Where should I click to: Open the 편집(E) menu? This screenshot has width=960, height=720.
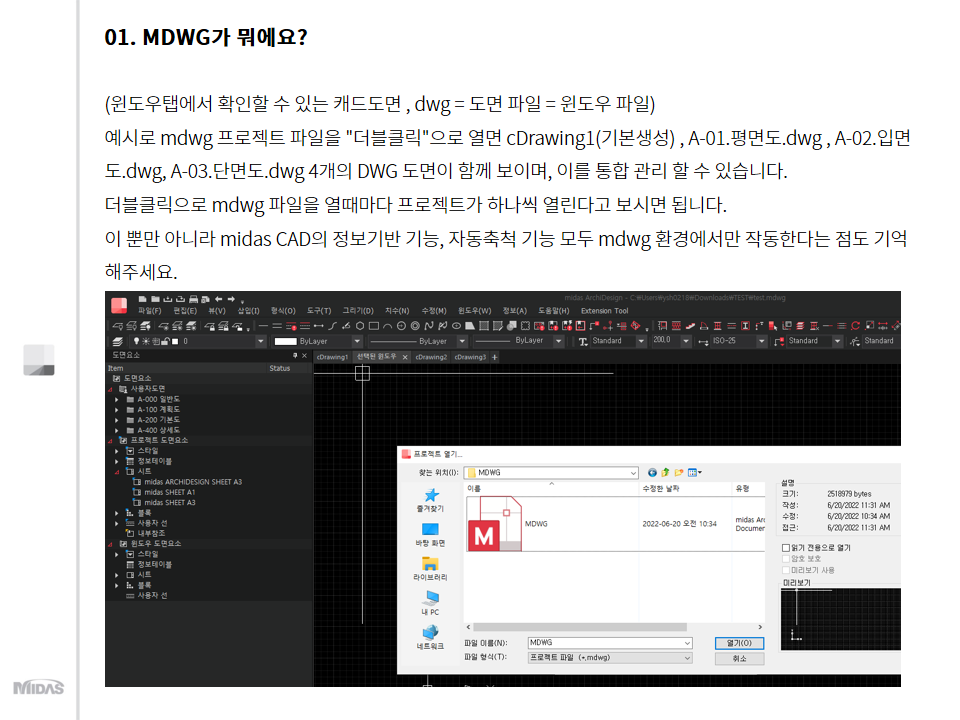tap(185, 311)
